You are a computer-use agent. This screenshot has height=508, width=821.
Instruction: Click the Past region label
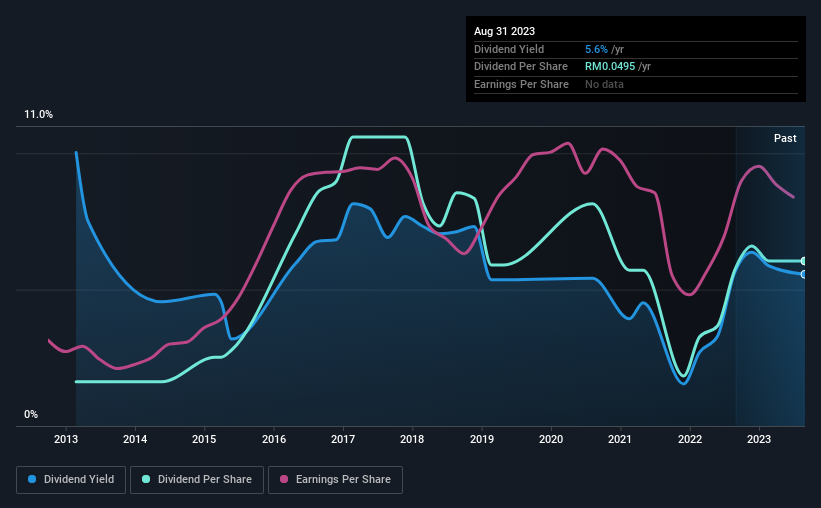coord(785,138)
